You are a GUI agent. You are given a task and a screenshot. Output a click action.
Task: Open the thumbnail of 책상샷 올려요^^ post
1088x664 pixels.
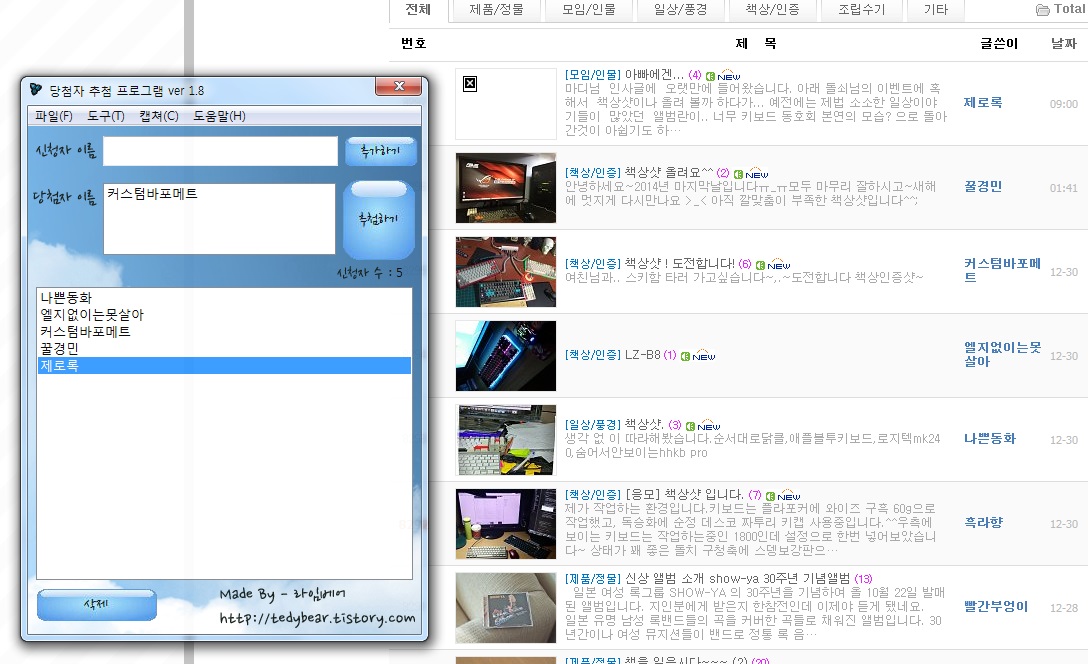[506, 188]
